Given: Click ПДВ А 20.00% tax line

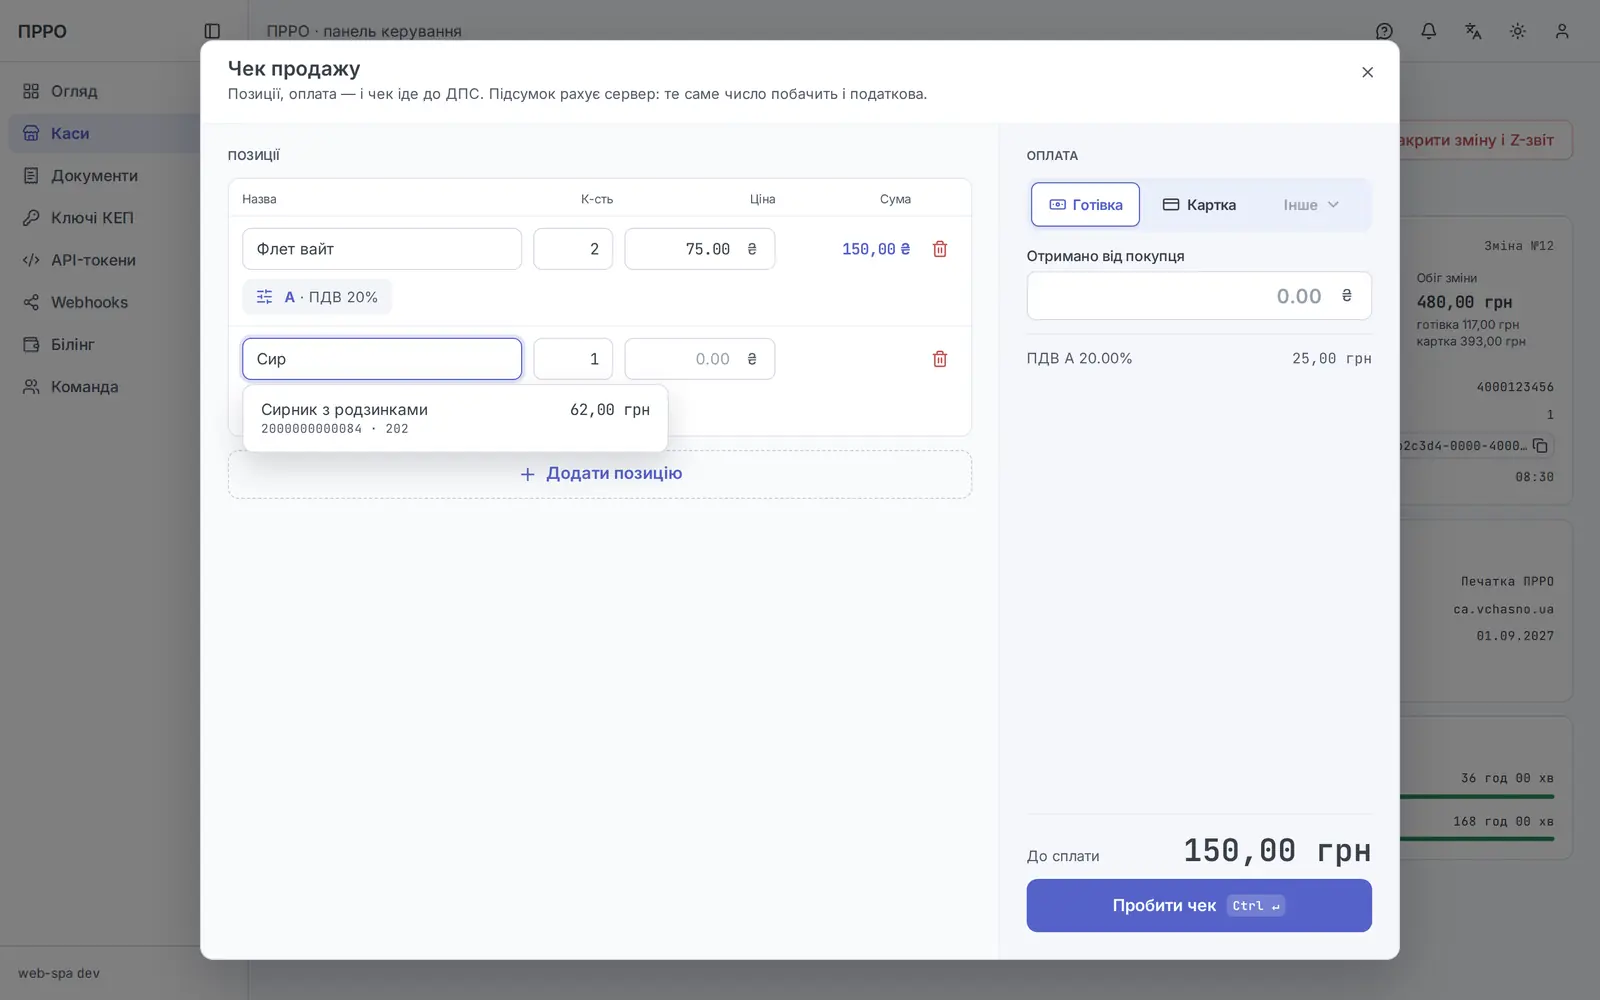Looking at the screenshot, I should pos(1199,358).
